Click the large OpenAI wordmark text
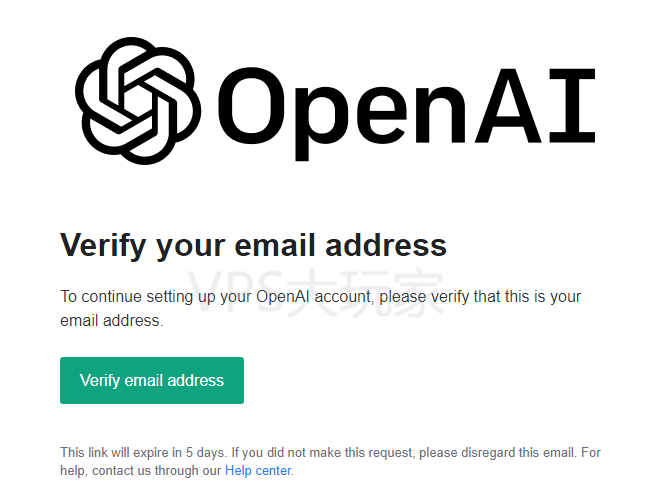This screenshot has width=662, height=502. (407, 114)
